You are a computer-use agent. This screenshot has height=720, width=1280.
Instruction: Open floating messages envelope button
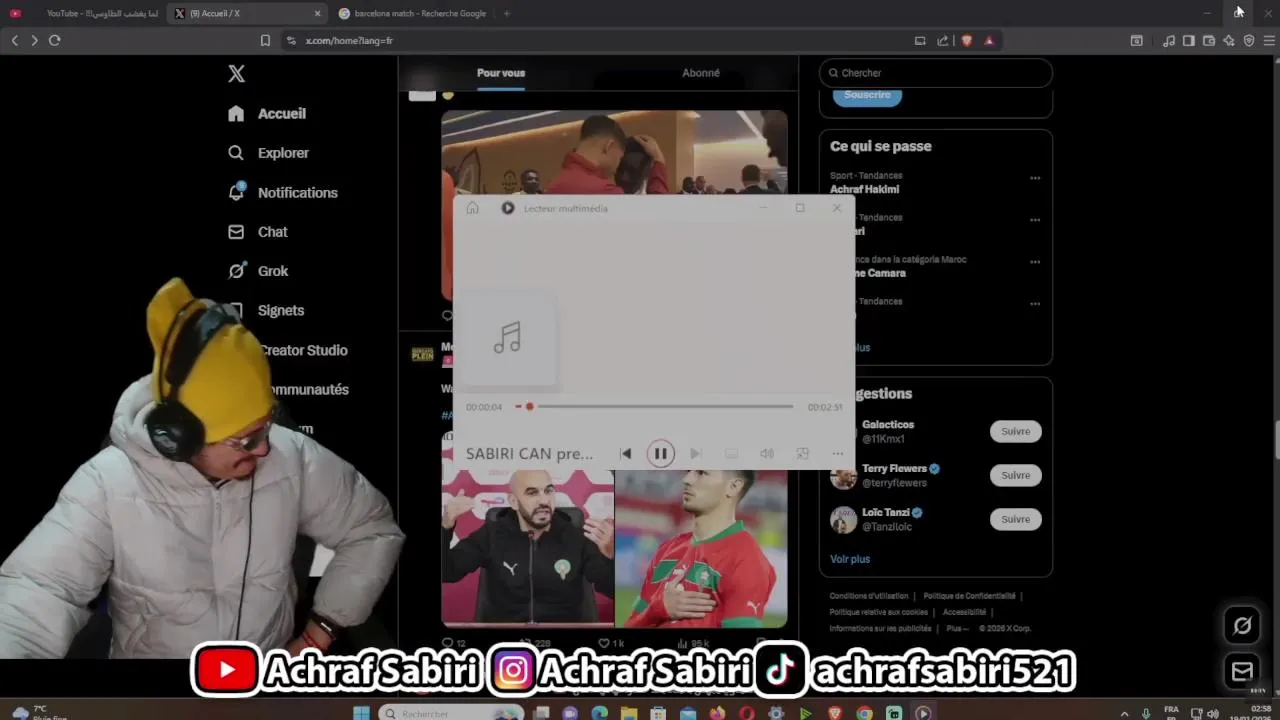point(1242,671)
